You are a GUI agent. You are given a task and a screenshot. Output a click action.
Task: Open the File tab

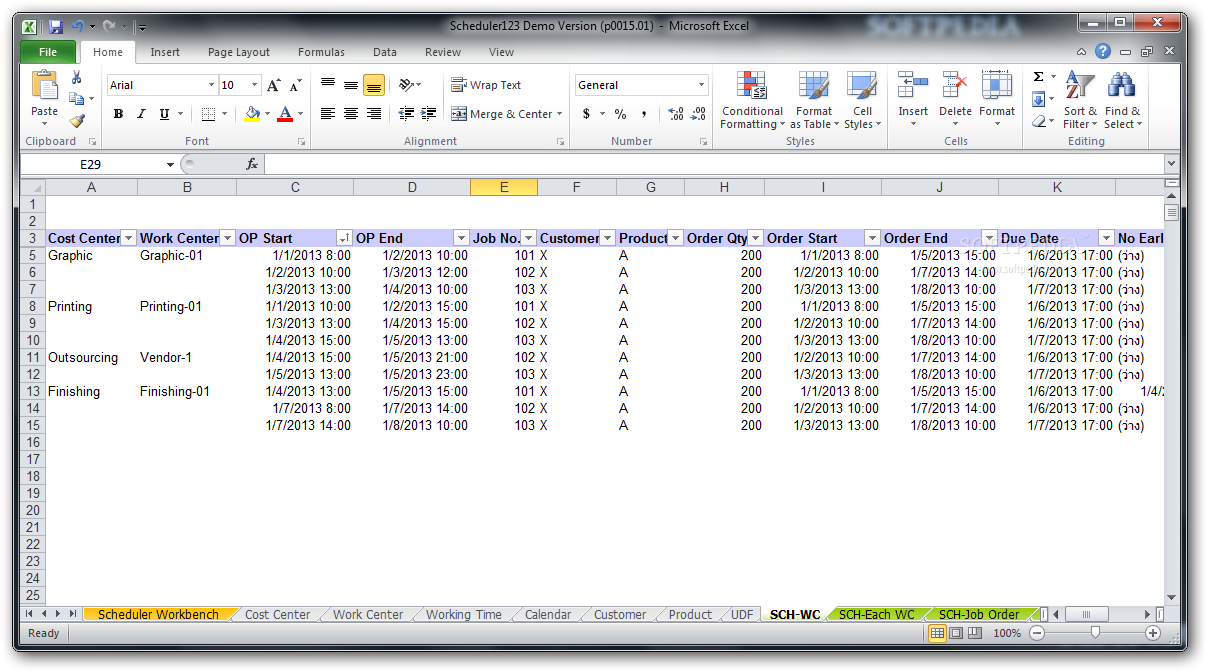point(47,52)
